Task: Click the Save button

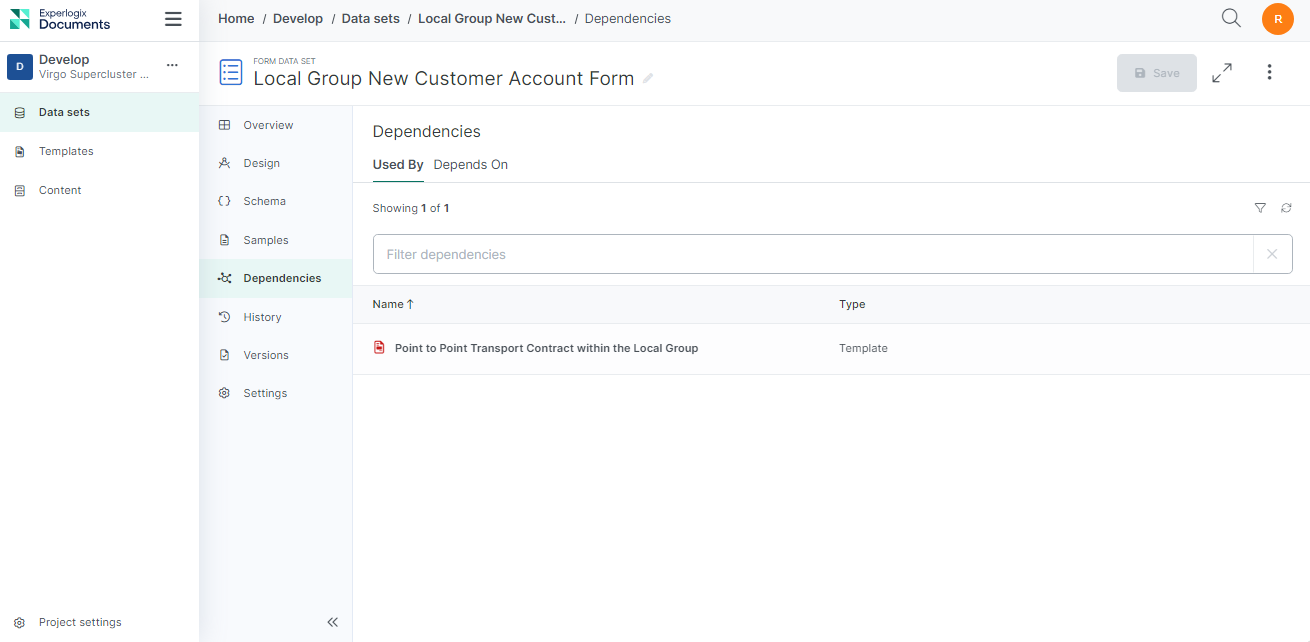Action: click(1156, 73)
